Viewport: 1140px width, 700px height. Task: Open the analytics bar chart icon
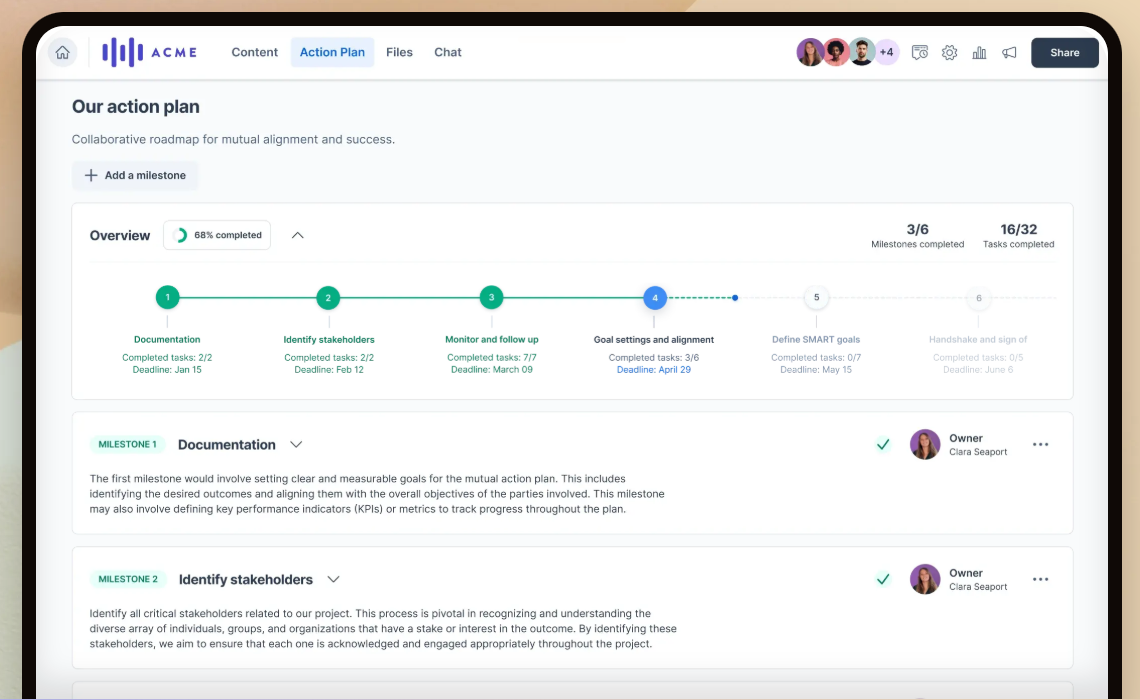[979, 52]
